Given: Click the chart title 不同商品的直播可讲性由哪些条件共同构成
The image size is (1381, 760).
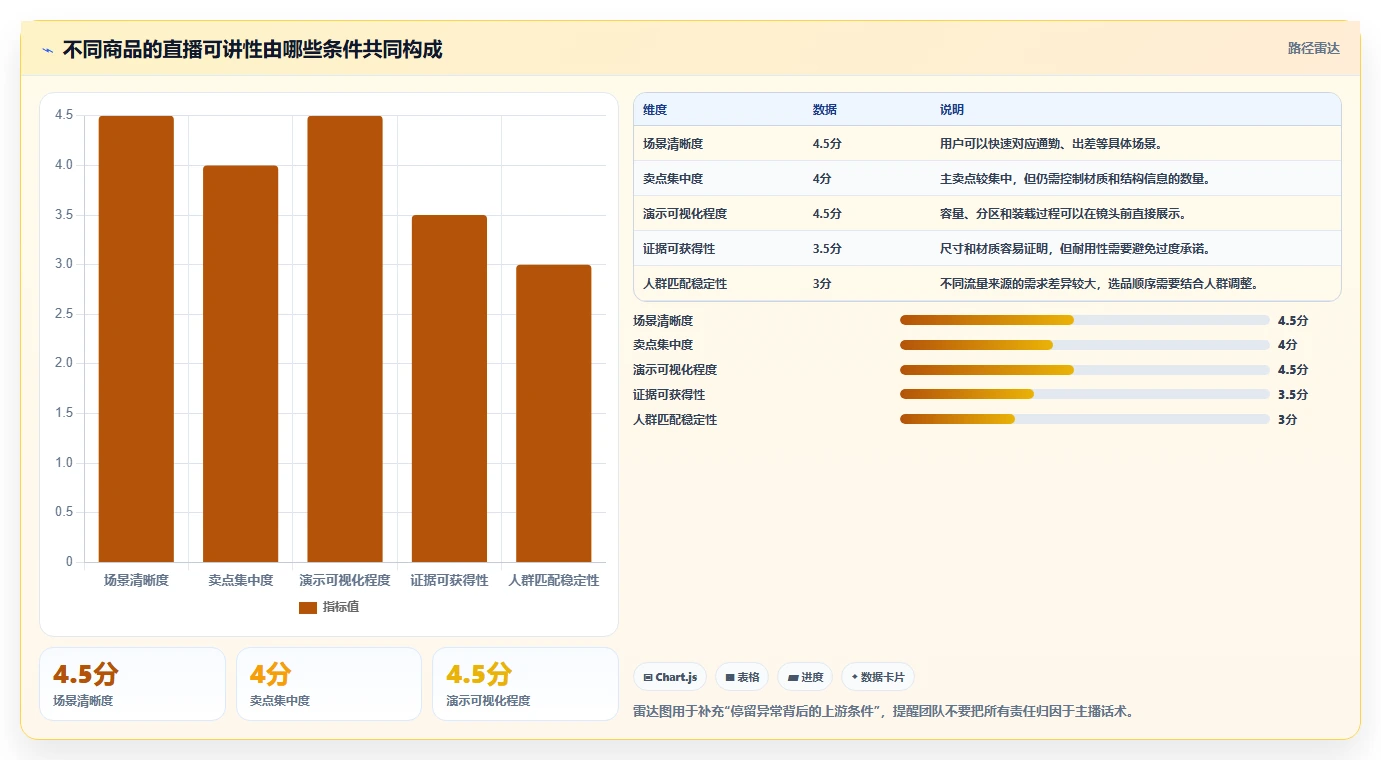Looking at the screenshot, I should (x=253, y=49).
